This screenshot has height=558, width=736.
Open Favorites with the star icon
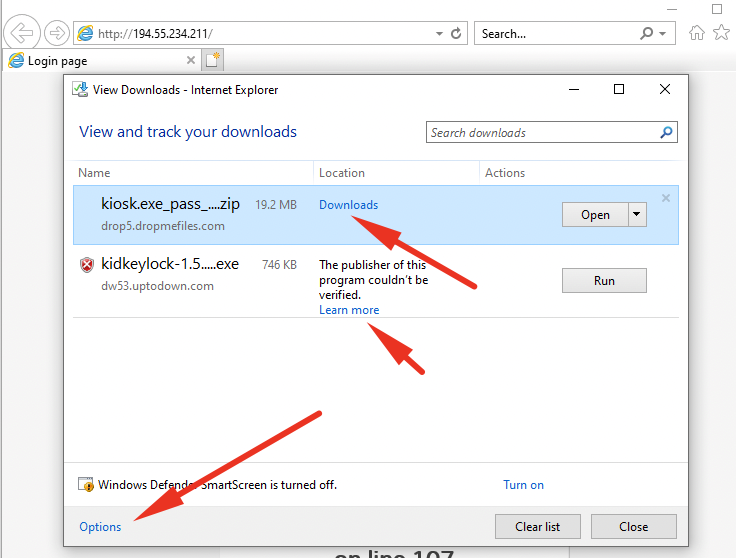721,33
